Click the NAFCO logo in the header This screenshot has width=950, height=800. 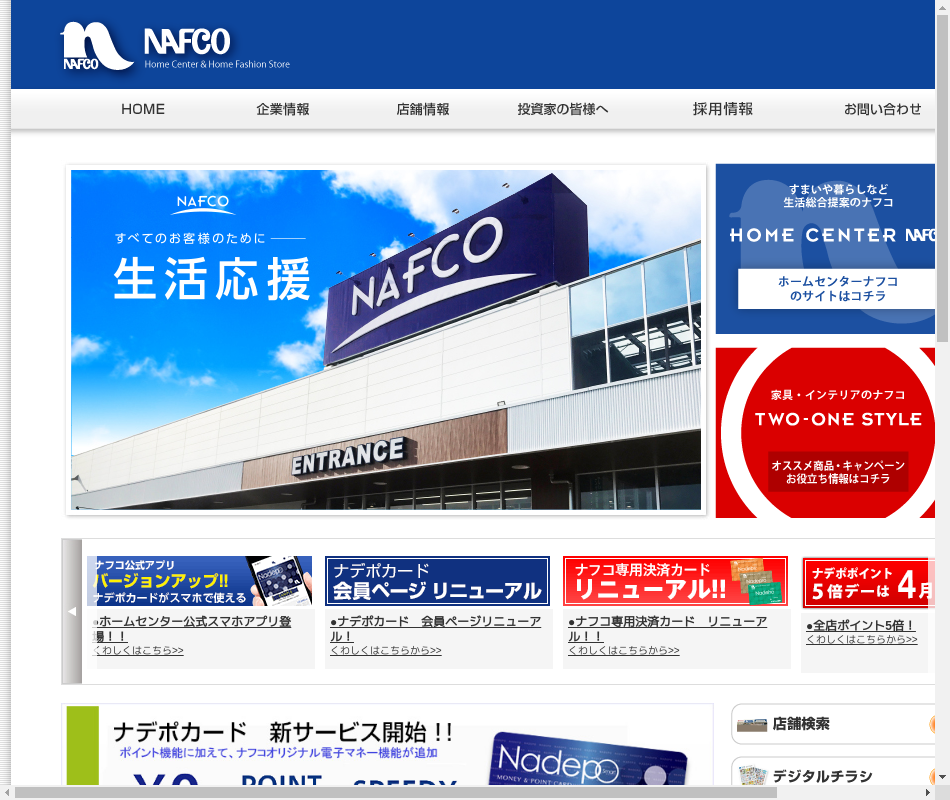point(175,46)
